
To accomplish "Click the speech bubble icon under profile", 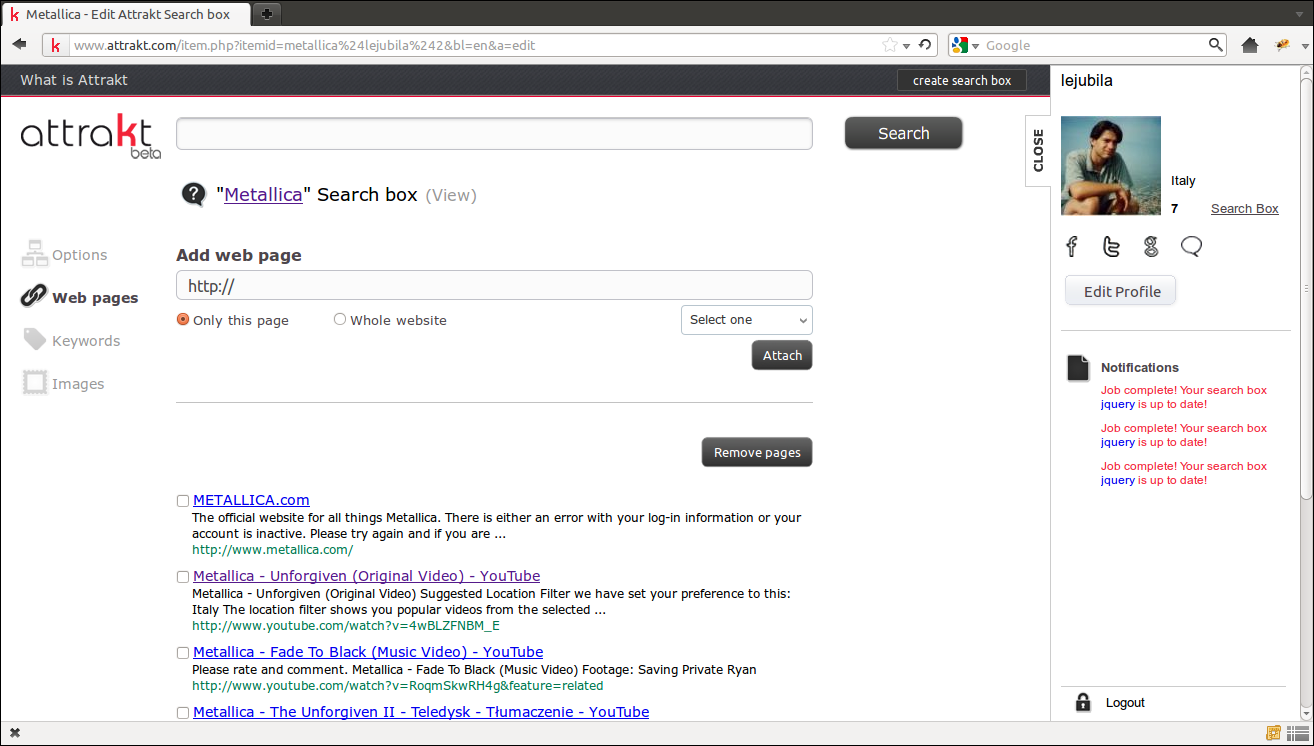I will (x=1191, y=246).
